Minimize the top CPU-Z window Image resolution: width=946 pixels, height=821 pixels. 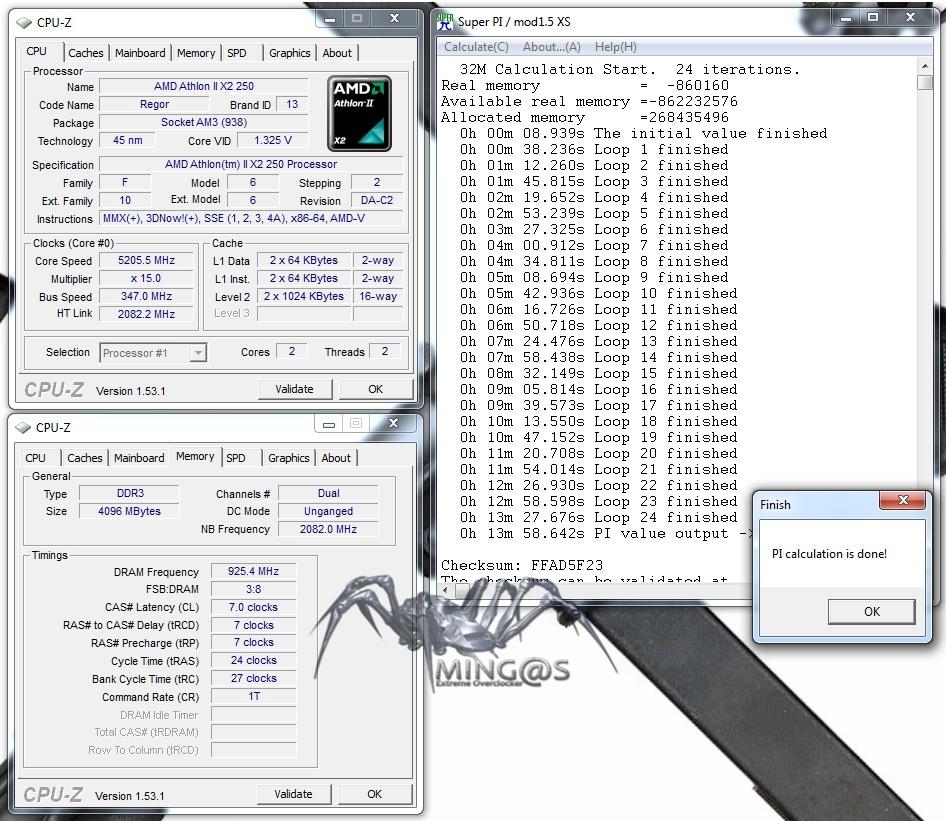[330, 19]
